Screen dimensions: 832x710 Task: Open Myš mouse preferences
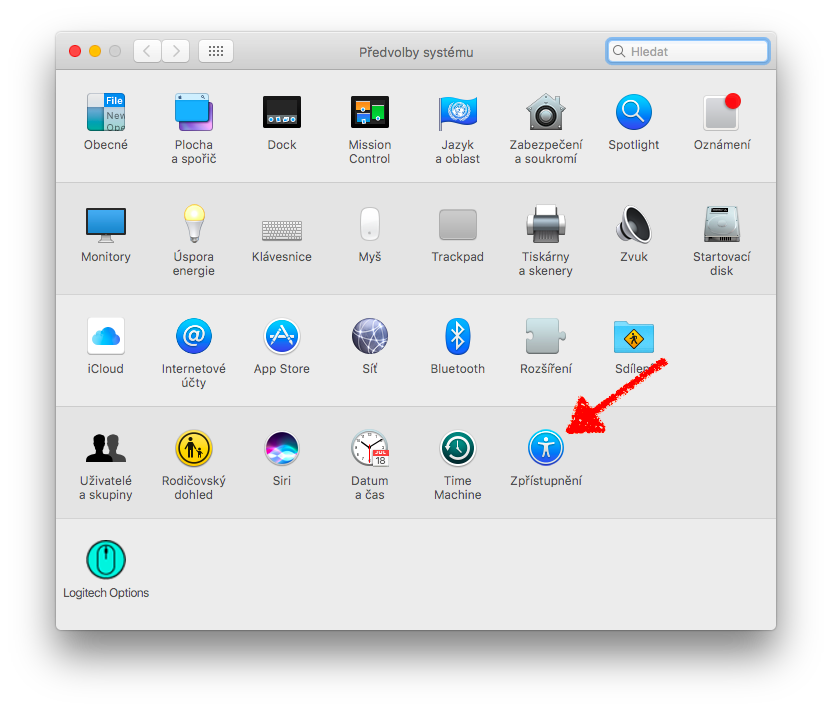(370, 224)
